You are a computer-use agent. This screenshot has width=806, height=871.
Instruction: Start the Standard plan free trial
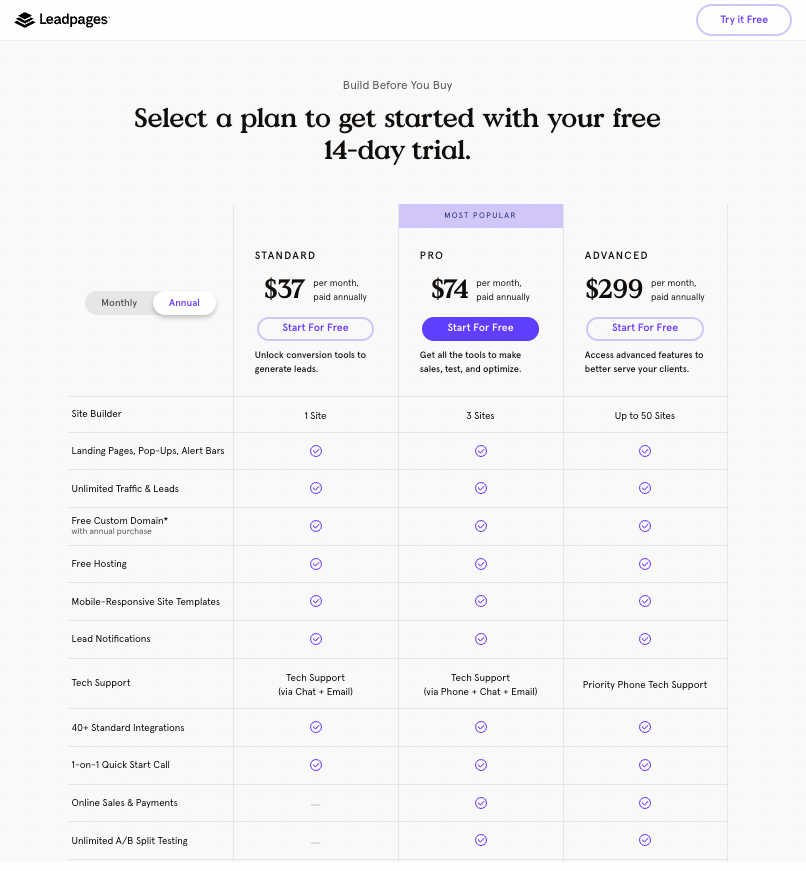click(315, 328)
